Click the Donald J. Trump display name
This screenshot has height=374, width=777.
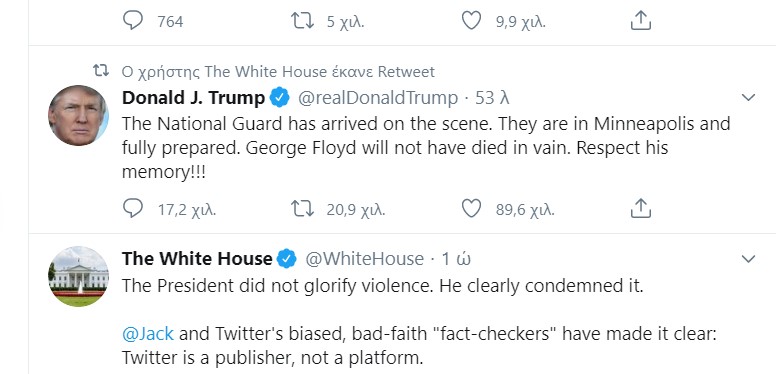[193, 98]
